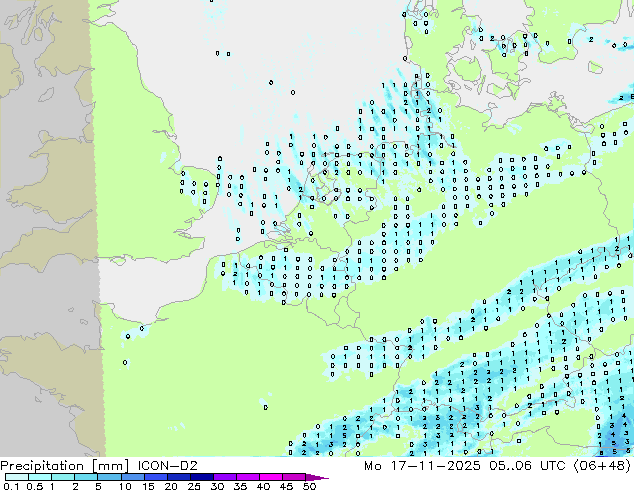Image resolution: width=634 pixels, height=490 pixels.
Task: Click the over-50 arrow tip of legend
Action: 317,477
